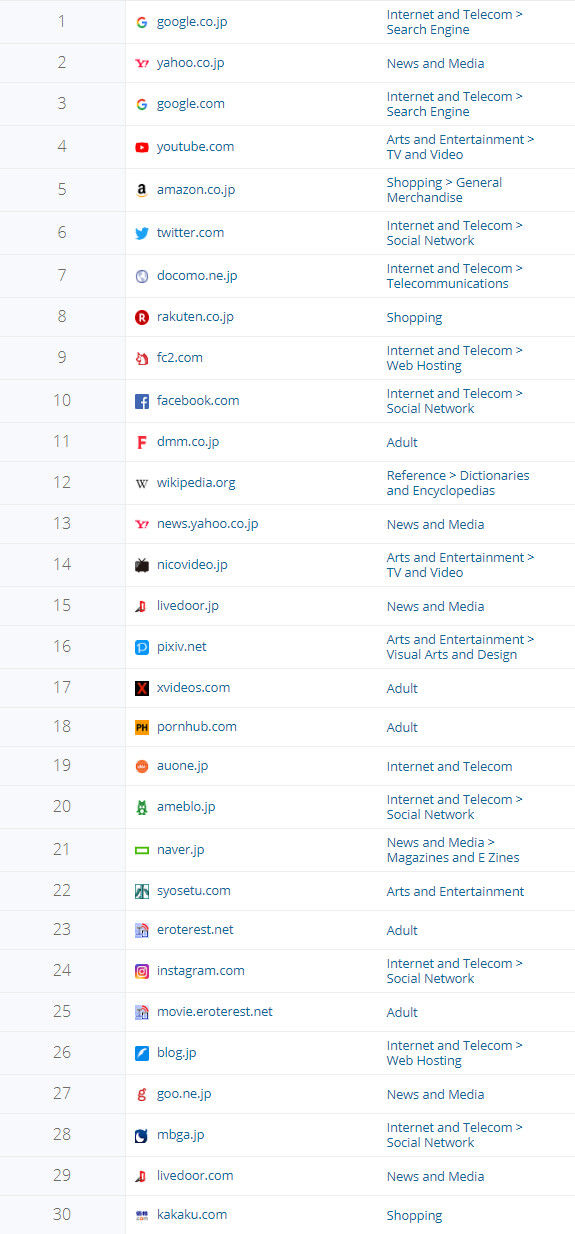The height and width of the screenshot is (1234, 575).
Task: Click the Instagram favicon icon
Action: pyautogui.click(x=142, y=971)
